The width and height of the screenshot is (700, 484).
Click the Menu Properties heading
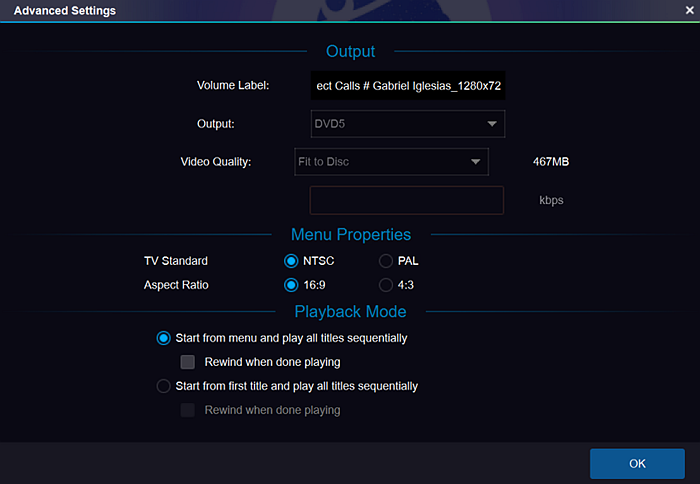[x=351, y=234]
